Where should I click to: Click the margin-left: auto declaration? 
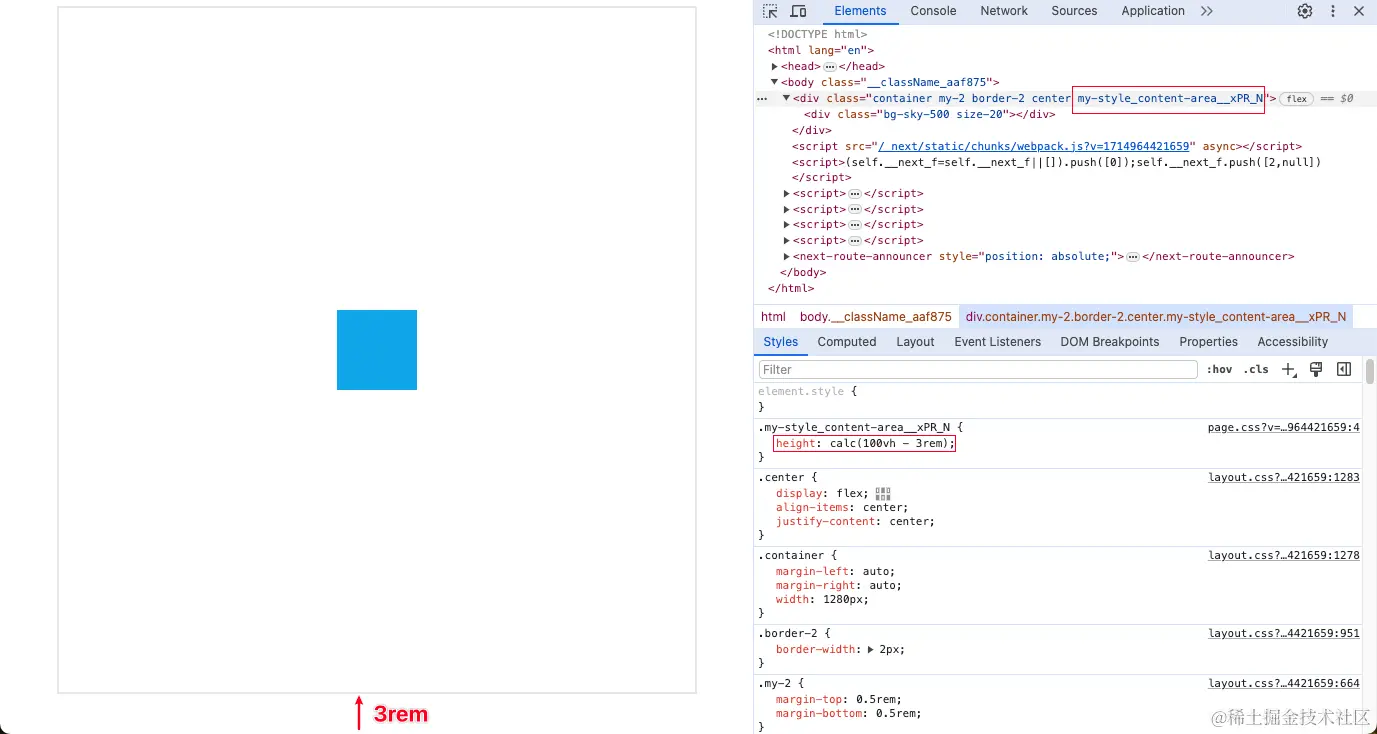(x=835, y=572)
